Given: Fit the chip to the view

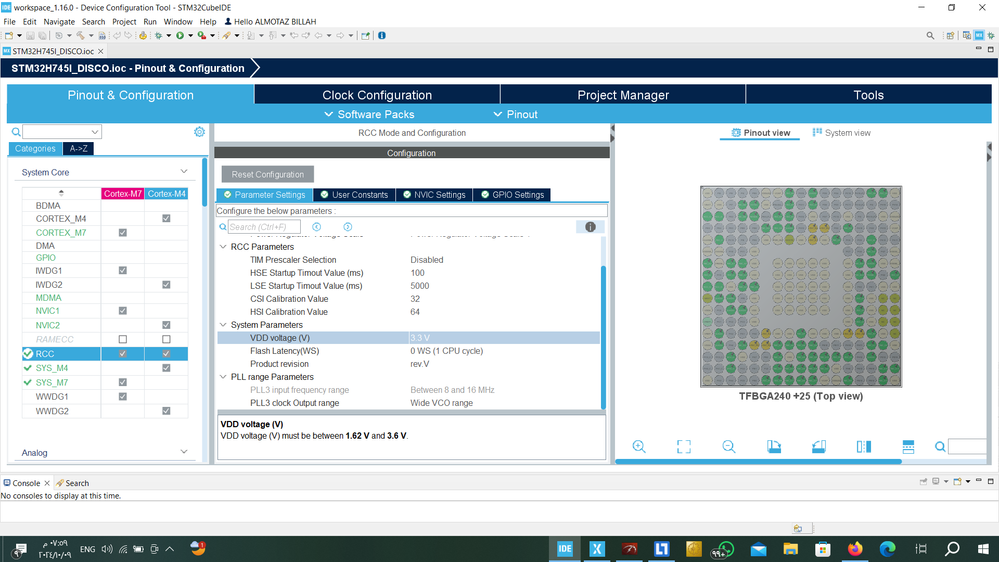Looking at the screenshot, I should click(x=684, y=447).
